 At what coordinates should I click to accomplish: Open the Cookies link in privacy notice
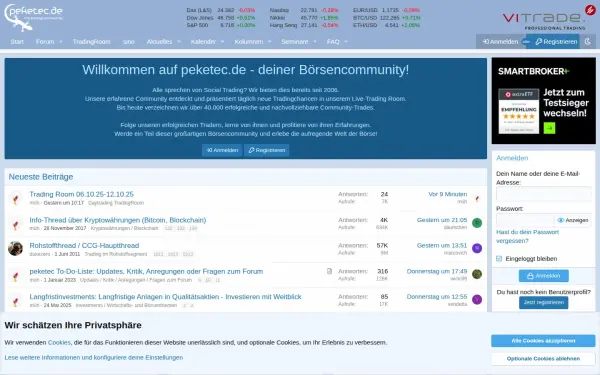tap(59, 342)
